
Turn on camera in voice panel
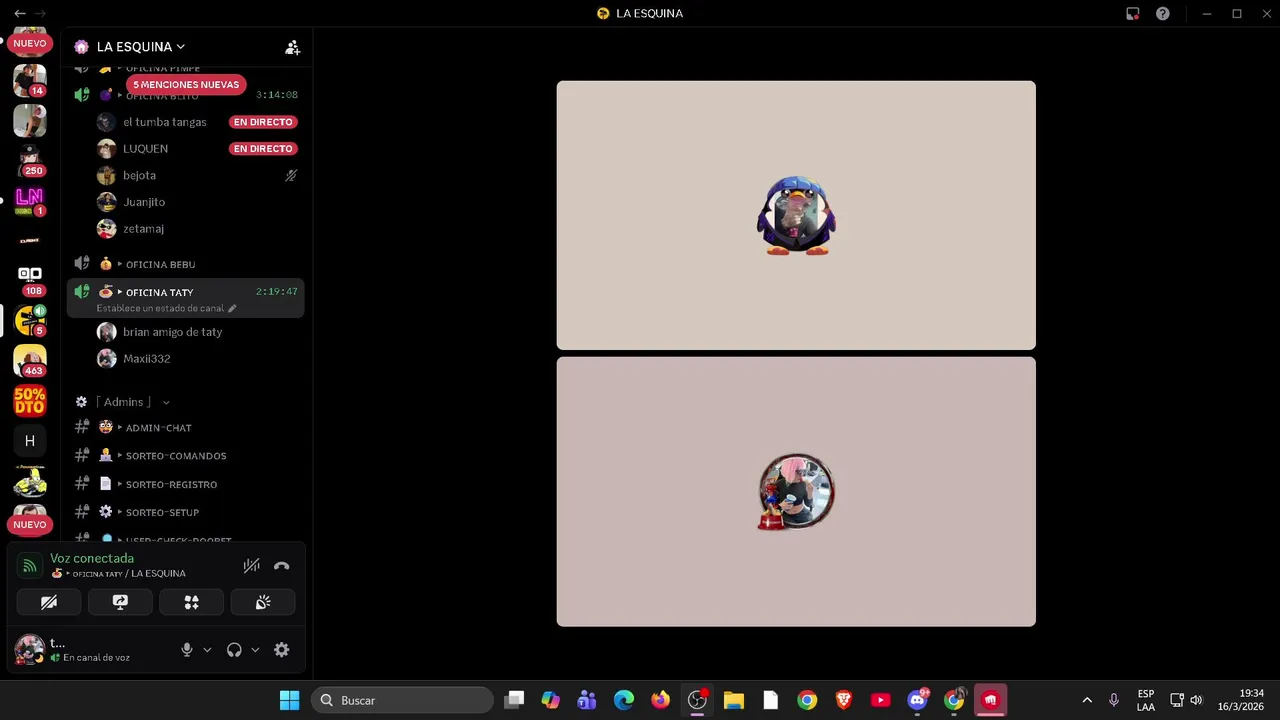(x=49, y=602)
